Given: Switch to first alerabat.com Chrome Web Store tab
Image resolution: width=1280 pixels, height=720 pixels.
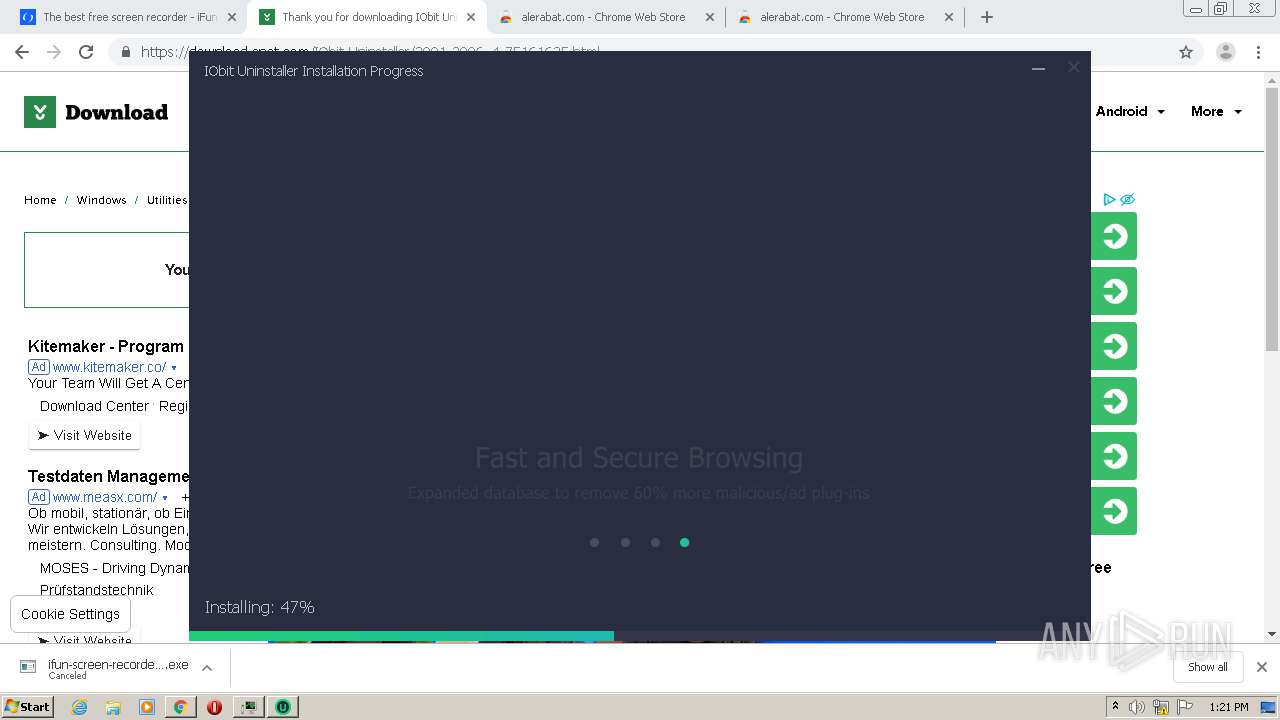Looking at the screenshot, I should pyautogui.click(x=604, y=17).
